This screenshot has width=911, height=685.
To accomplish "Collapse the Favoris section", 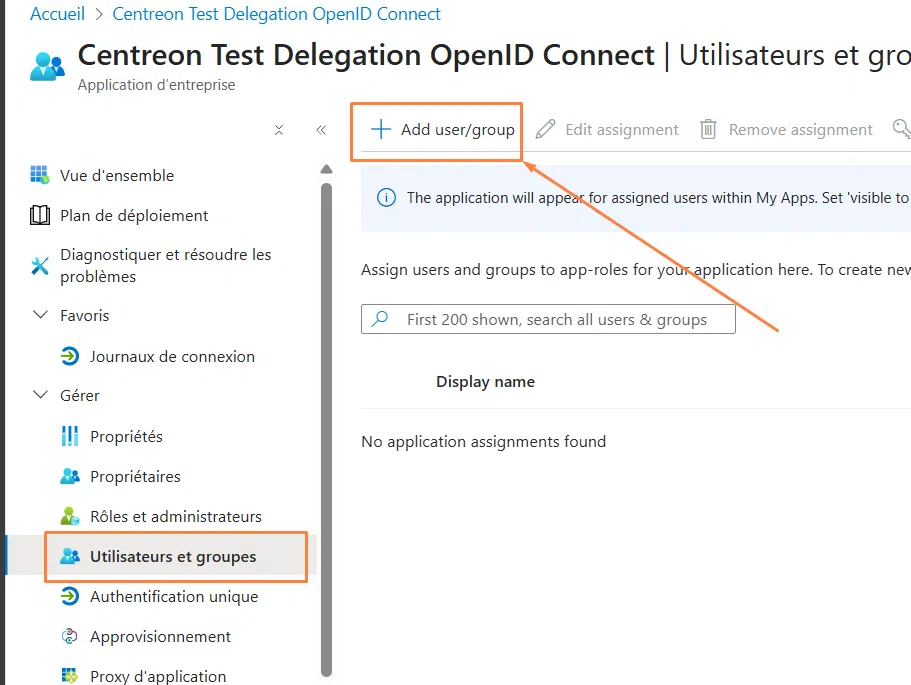I will pyautogui.click(x=39, y=315).
